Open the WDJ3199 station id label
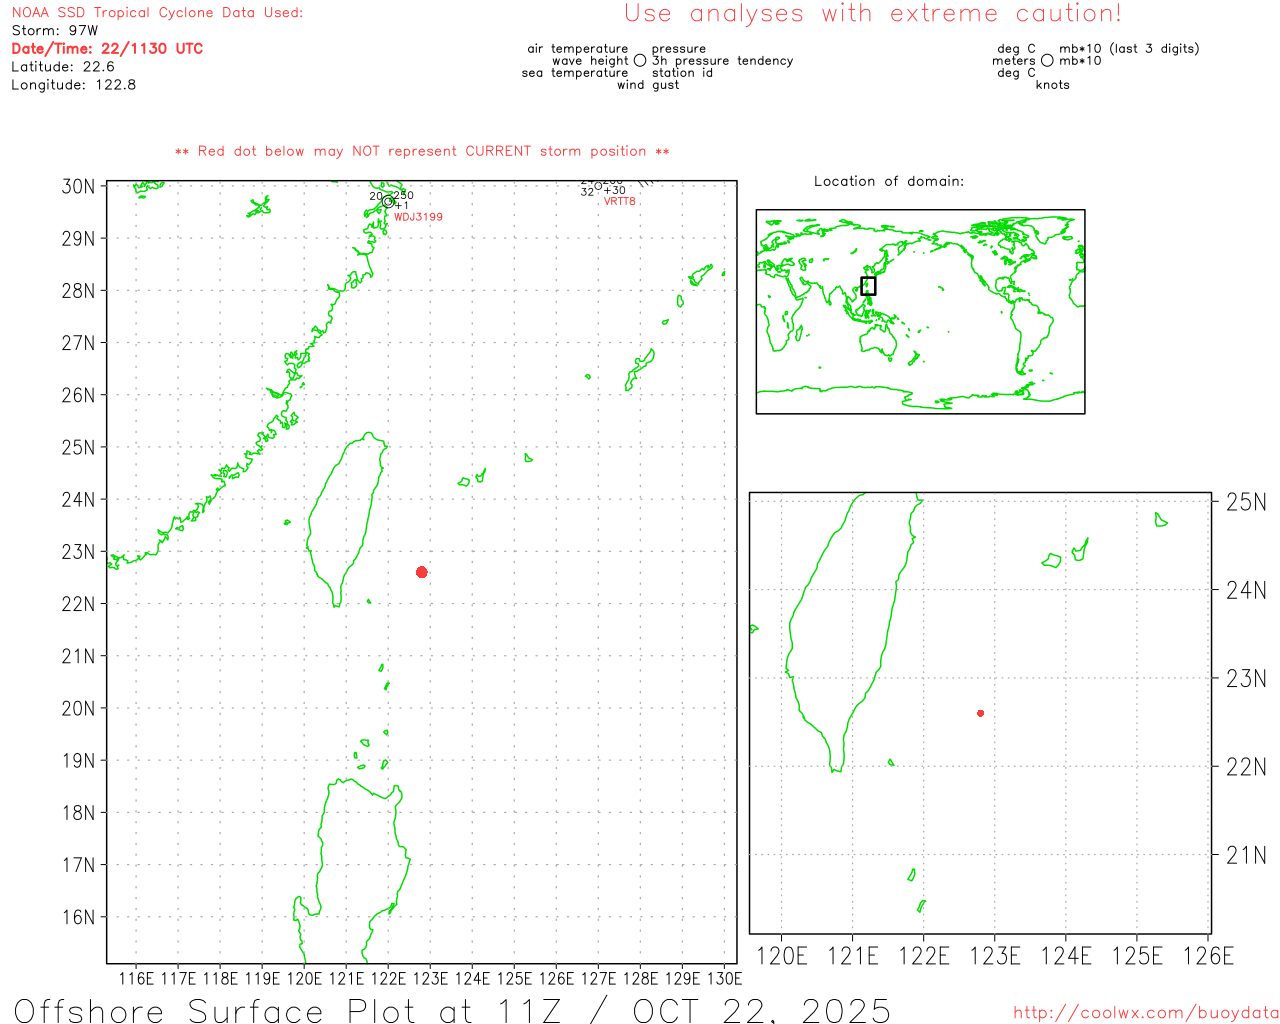Image resolution: width=1280 pixels, height=1024 pixels. pyautogui.click(x=418, y=217)
